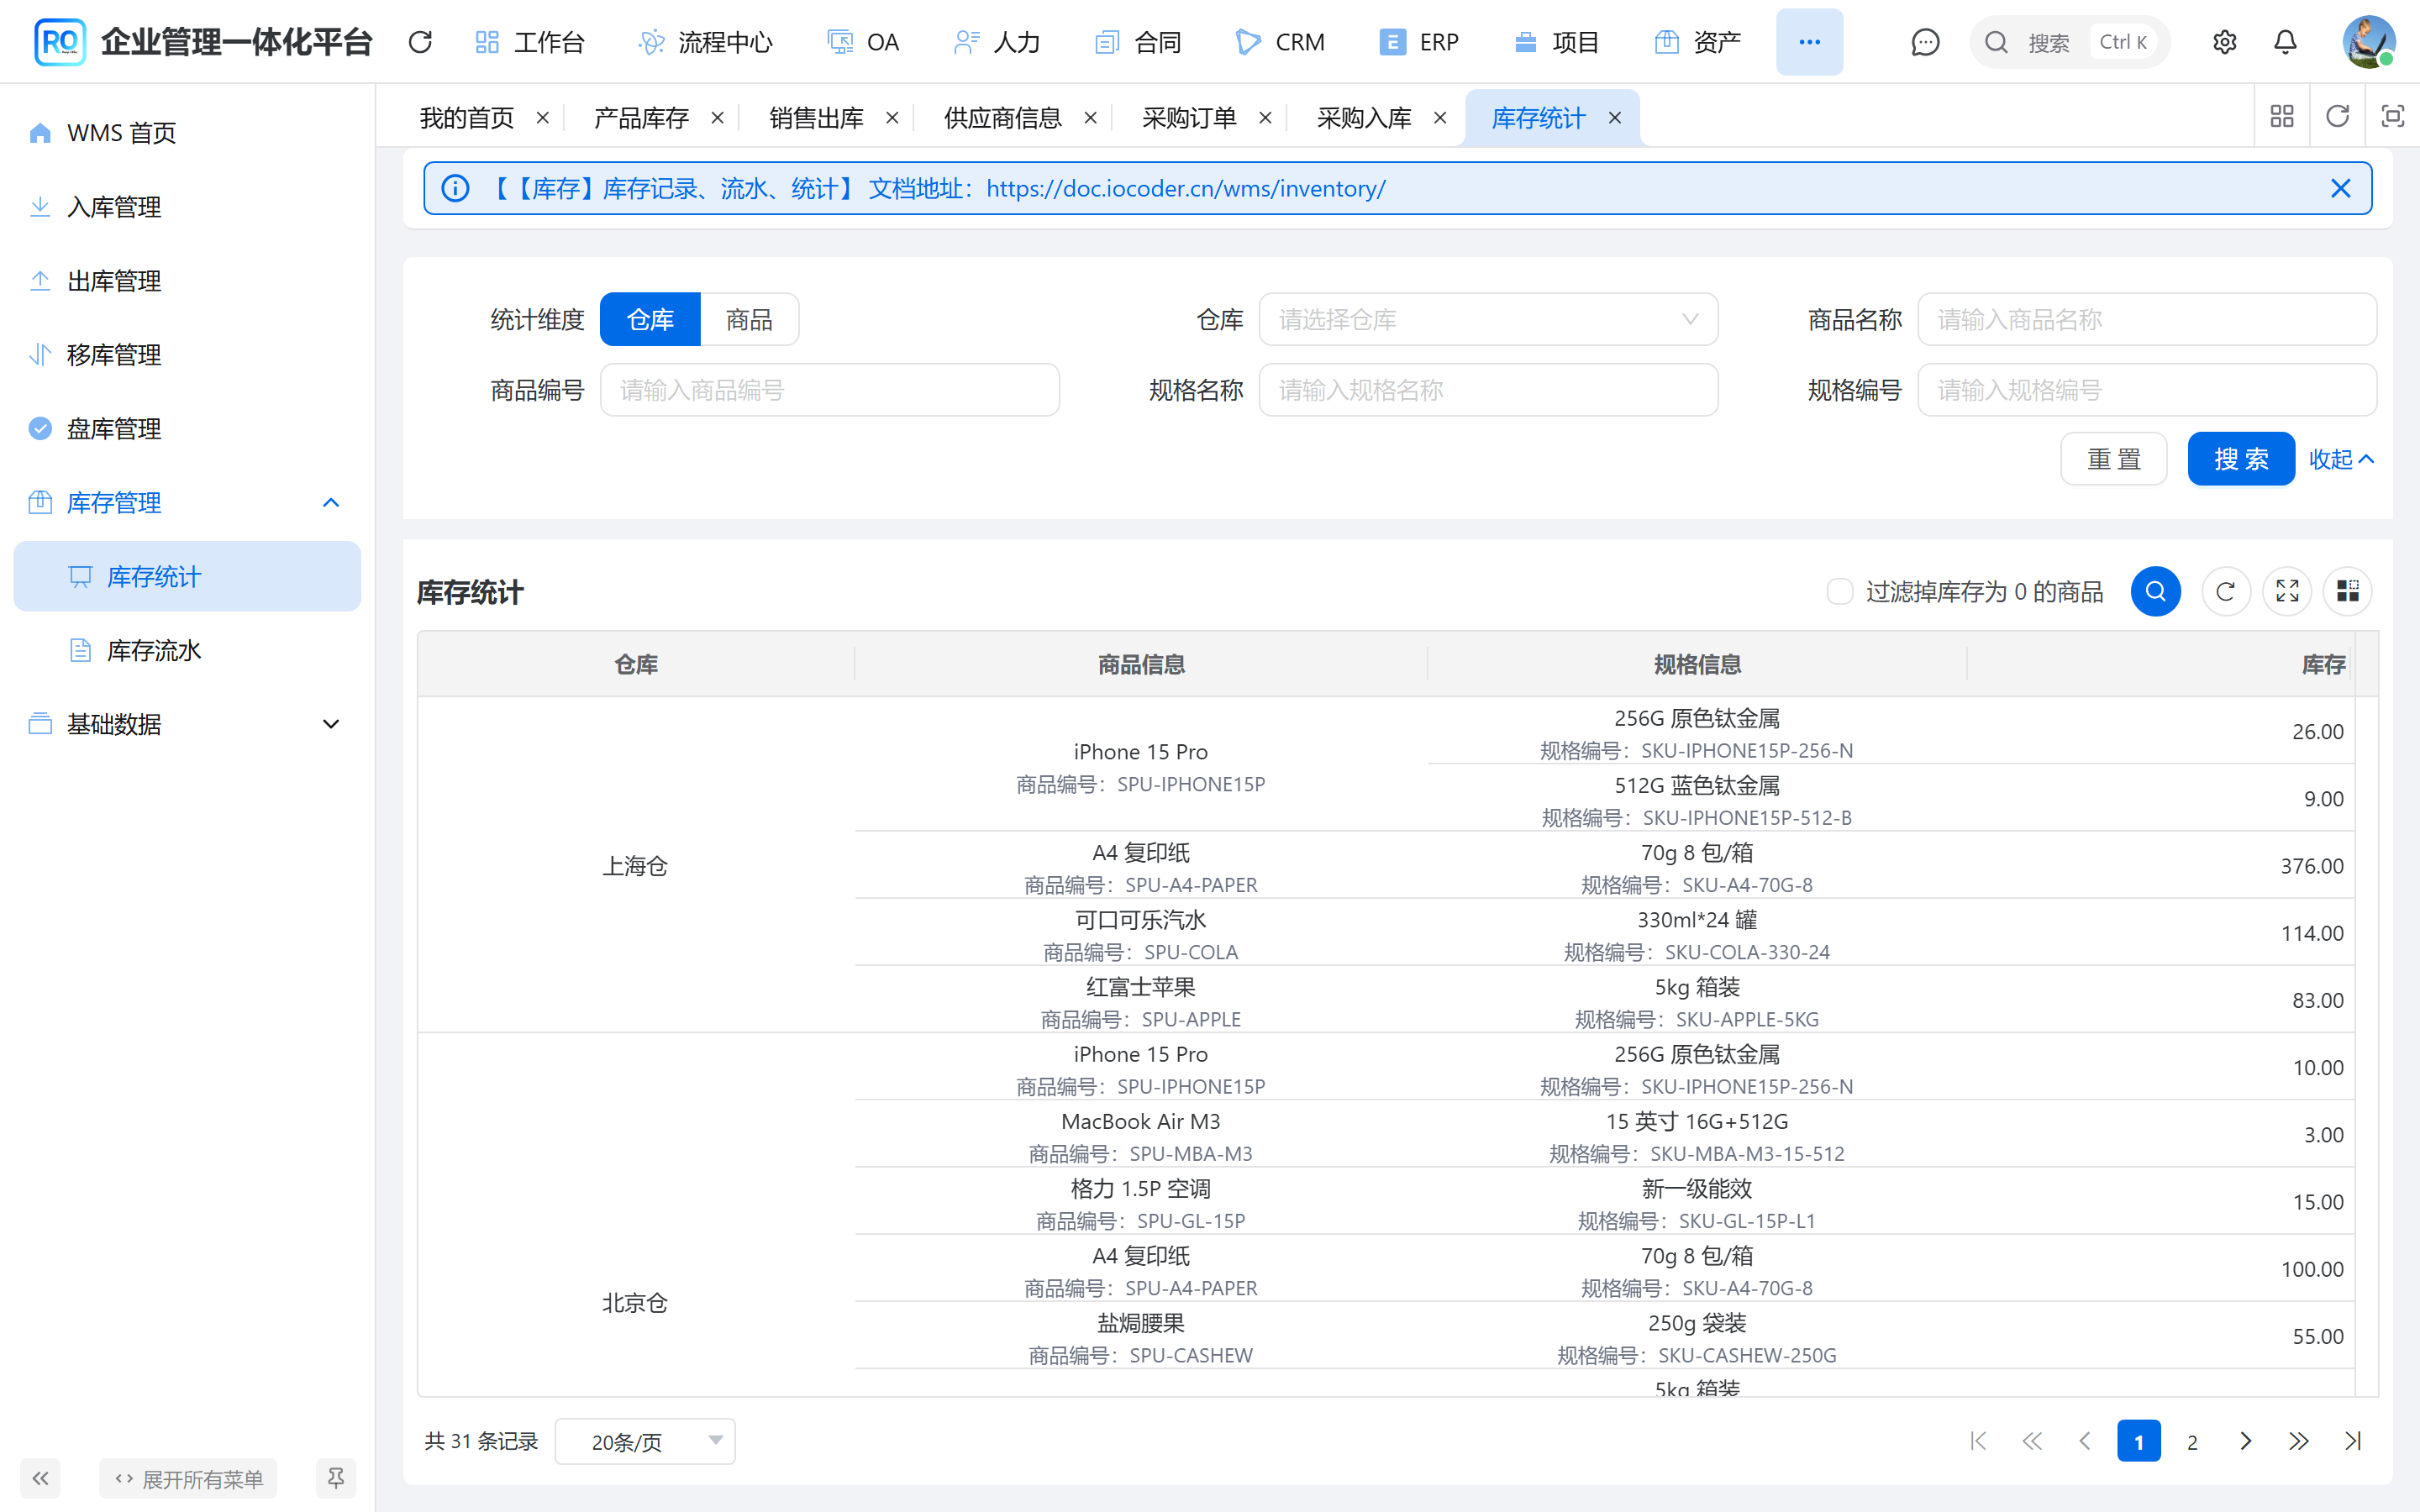The image size is (2420, 1512).
Task: Open the 流程中心 top menu
Action: click(x=706, y=42)
